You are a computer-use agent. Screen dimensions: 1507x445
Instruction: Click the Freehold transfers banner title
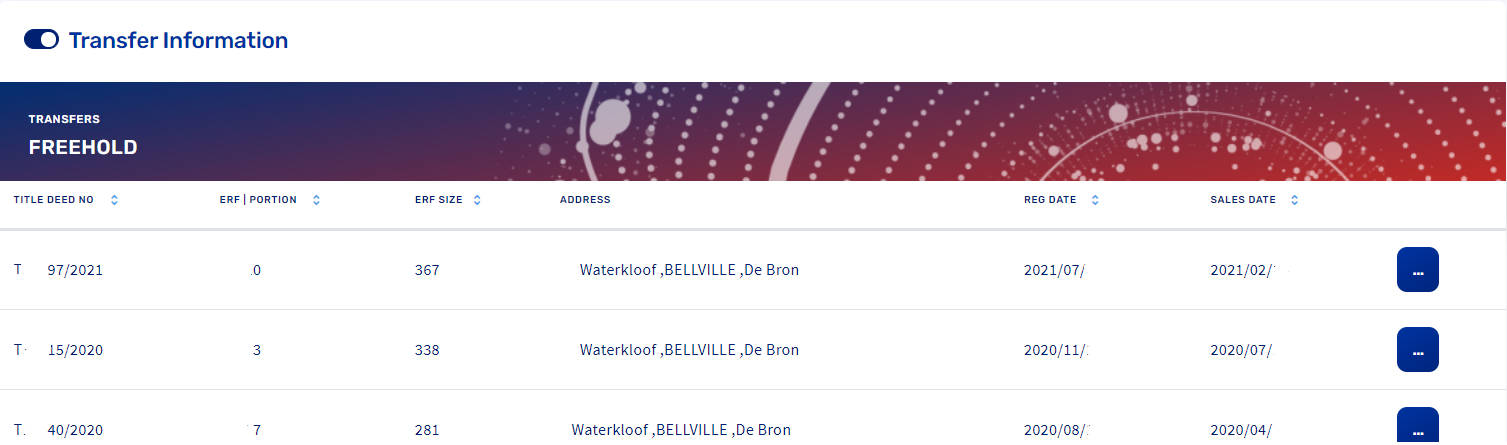click(x=83, y=148)
